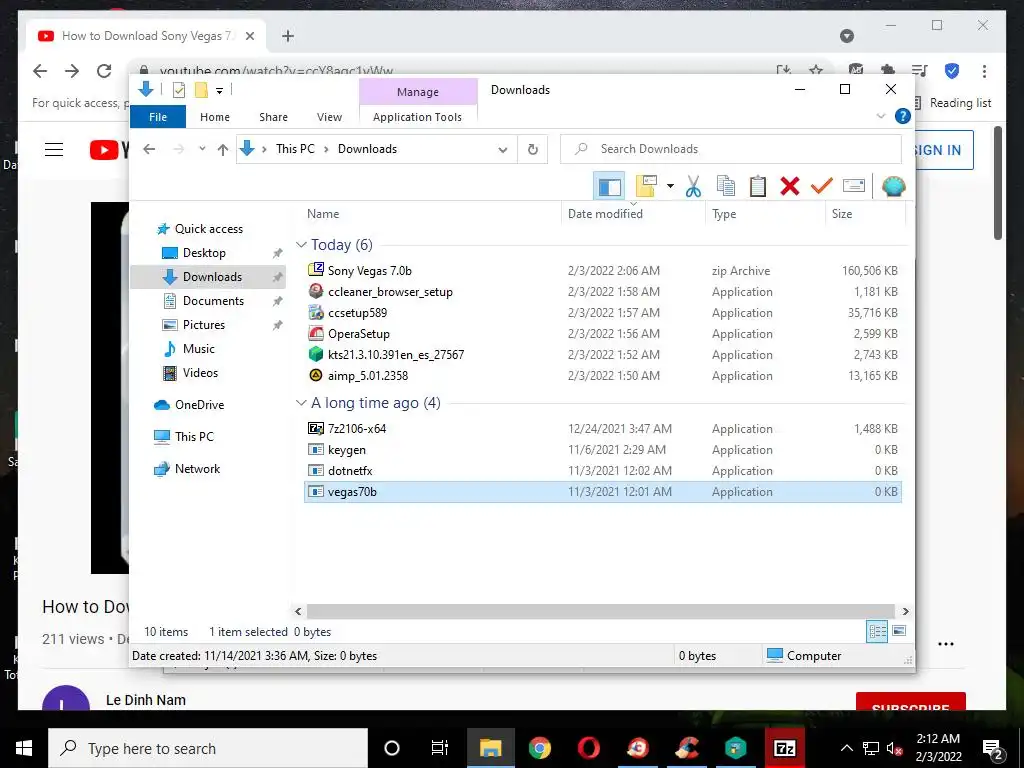
Task: Open the File ribbon tab
Action: [x=158, y=117]
